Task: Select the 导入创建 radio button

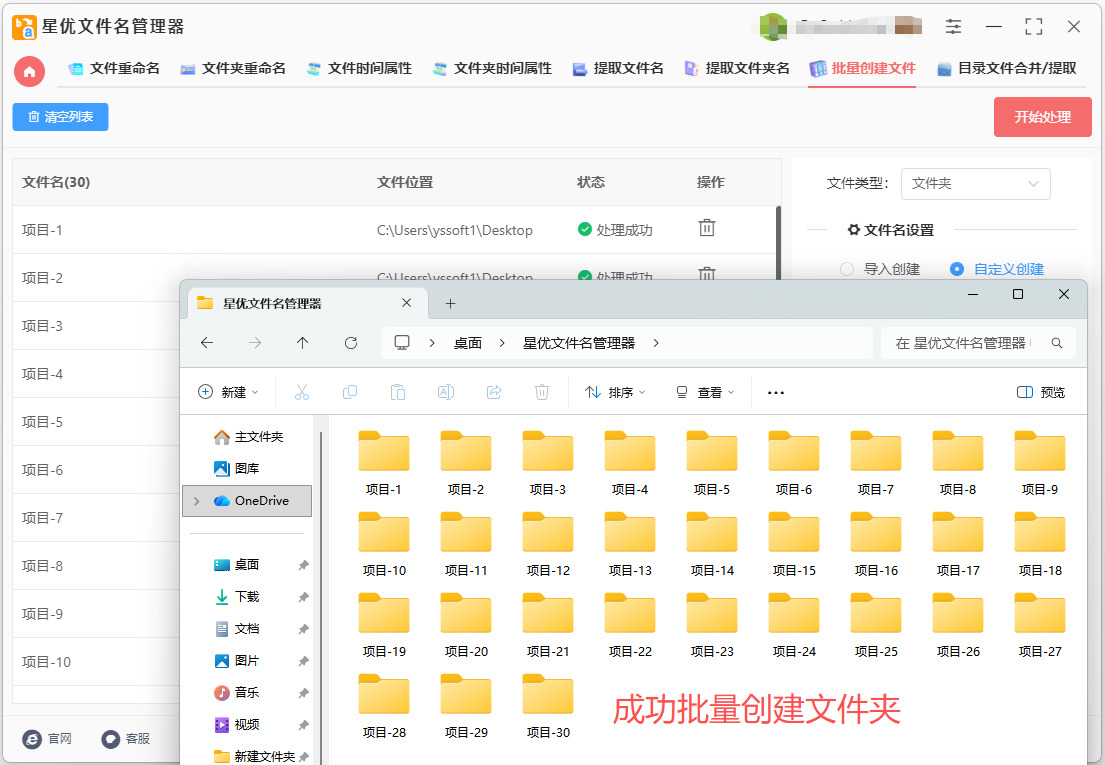Action: (x=847, y=269)
